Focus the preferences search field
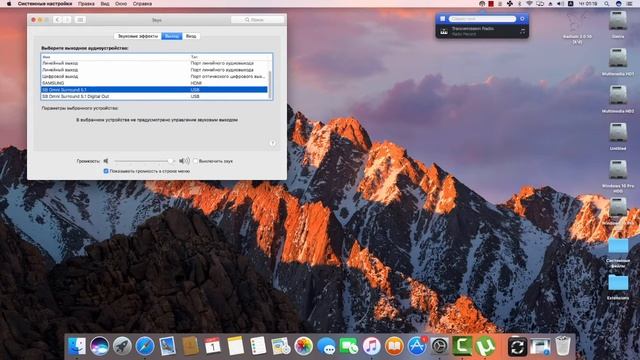Viewport: 640px width, 360px height. (258, 20)
